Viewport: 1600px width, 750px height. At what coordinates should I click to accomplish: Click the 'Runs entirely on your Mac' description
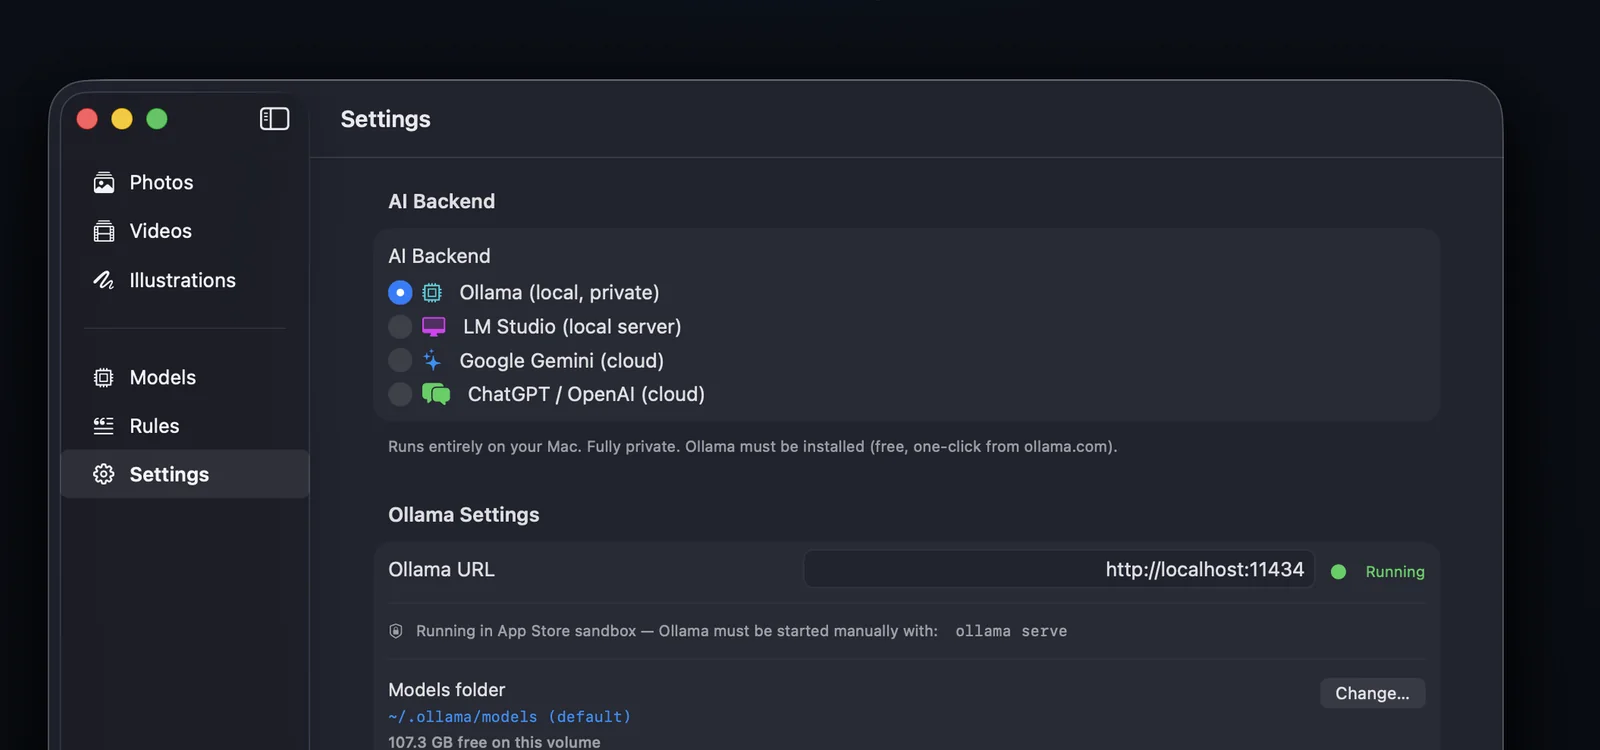753,447
